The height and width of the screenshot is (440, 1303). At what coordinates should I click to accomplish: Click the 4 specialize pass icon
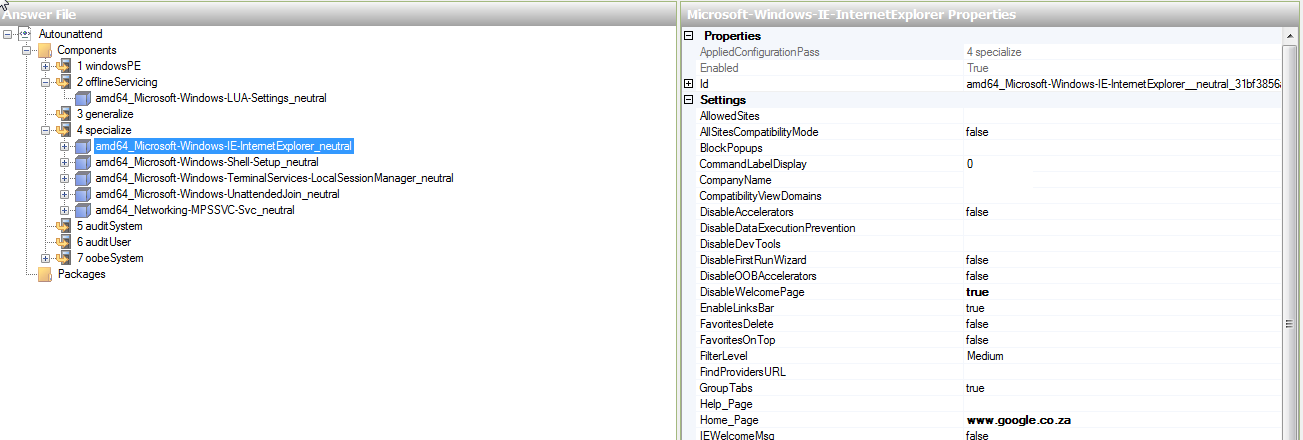(x=63, y=130)
